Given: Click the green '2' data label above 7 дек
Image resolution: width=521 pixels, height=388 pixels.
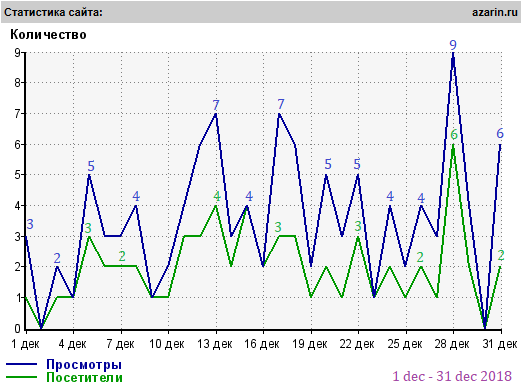Looking at the screenshot, I should 122,256.
